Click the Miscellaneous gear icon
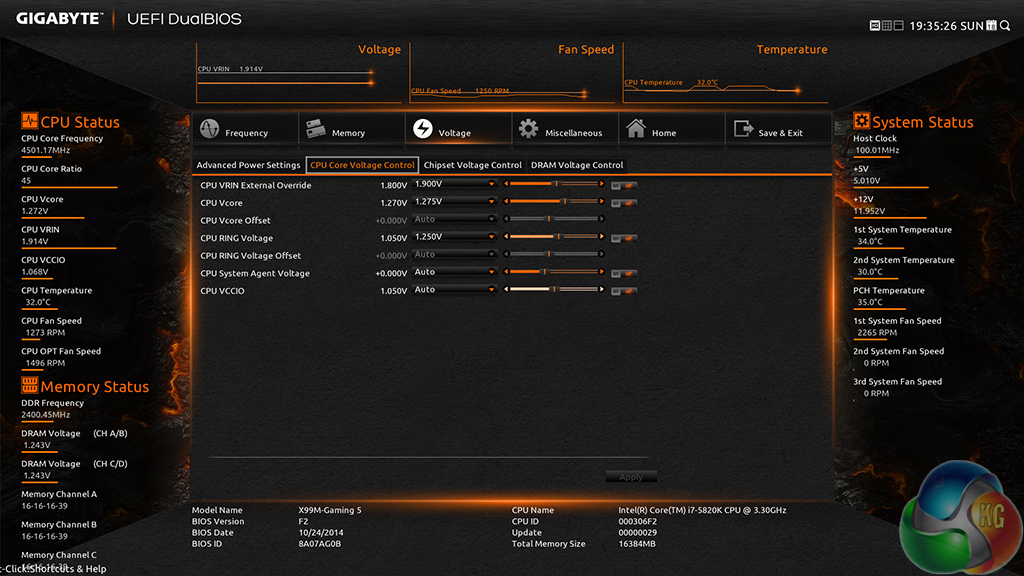Image resolution: width=1024 pixels, height=576 pixels. click(528, 131)
